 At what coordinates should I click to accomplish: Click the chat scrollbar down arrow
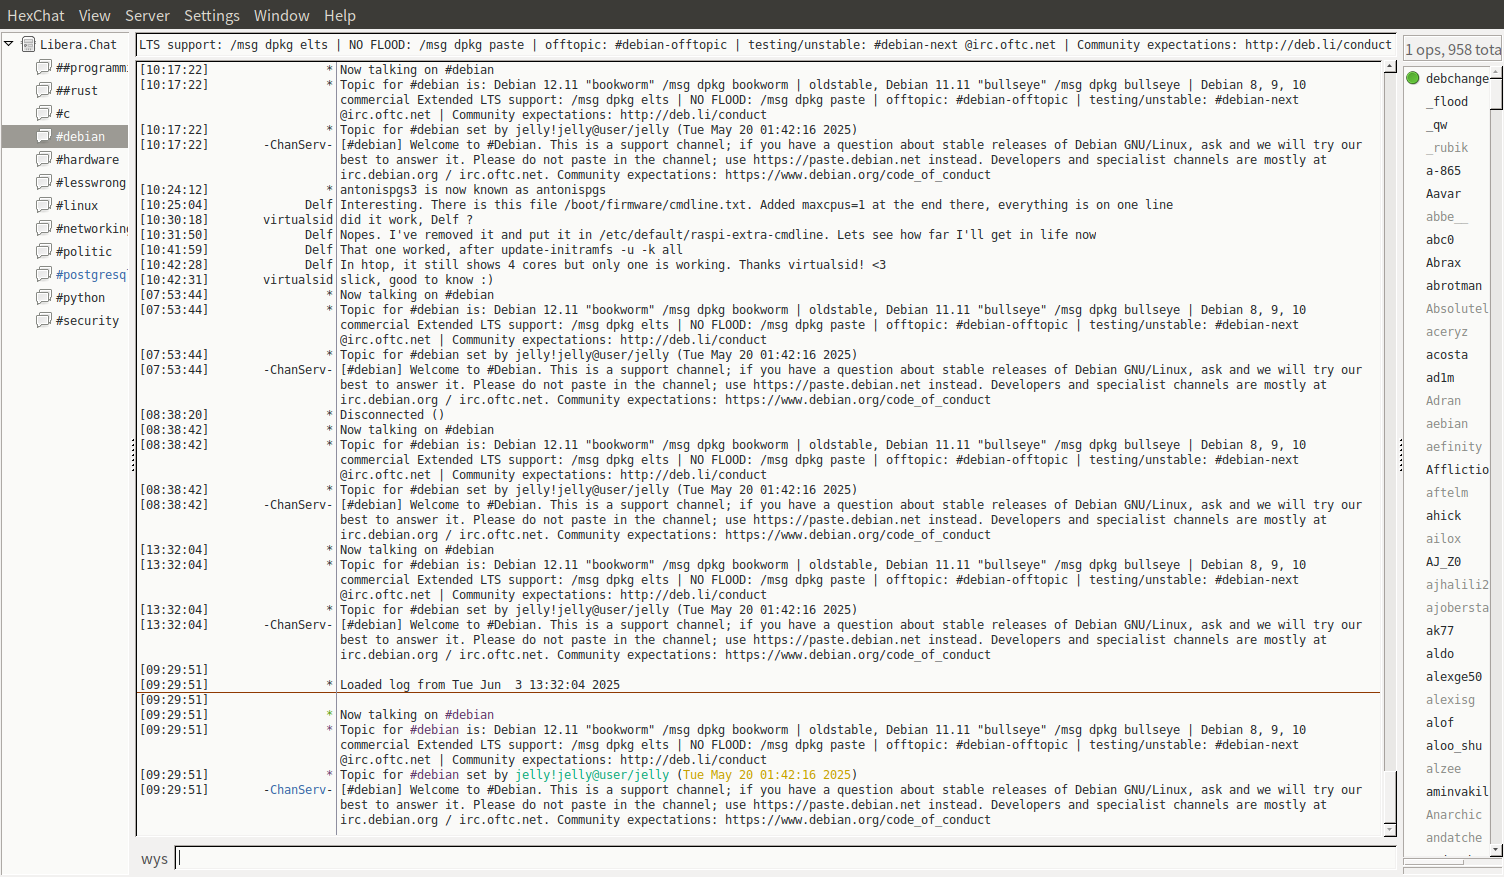(1390, 829)
